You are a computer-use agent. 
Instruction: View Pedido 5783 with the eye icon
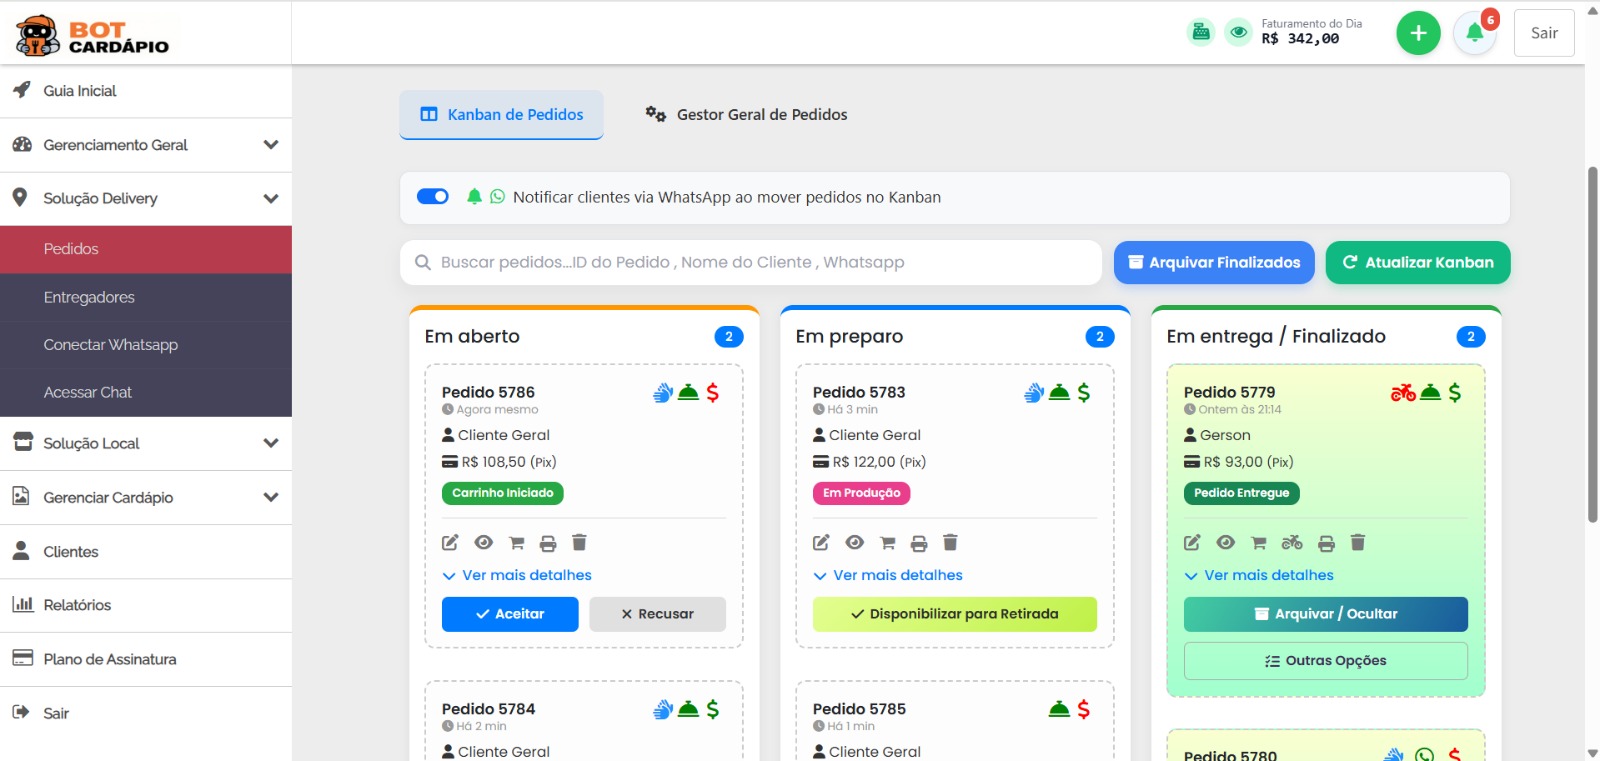coord(854,543)
